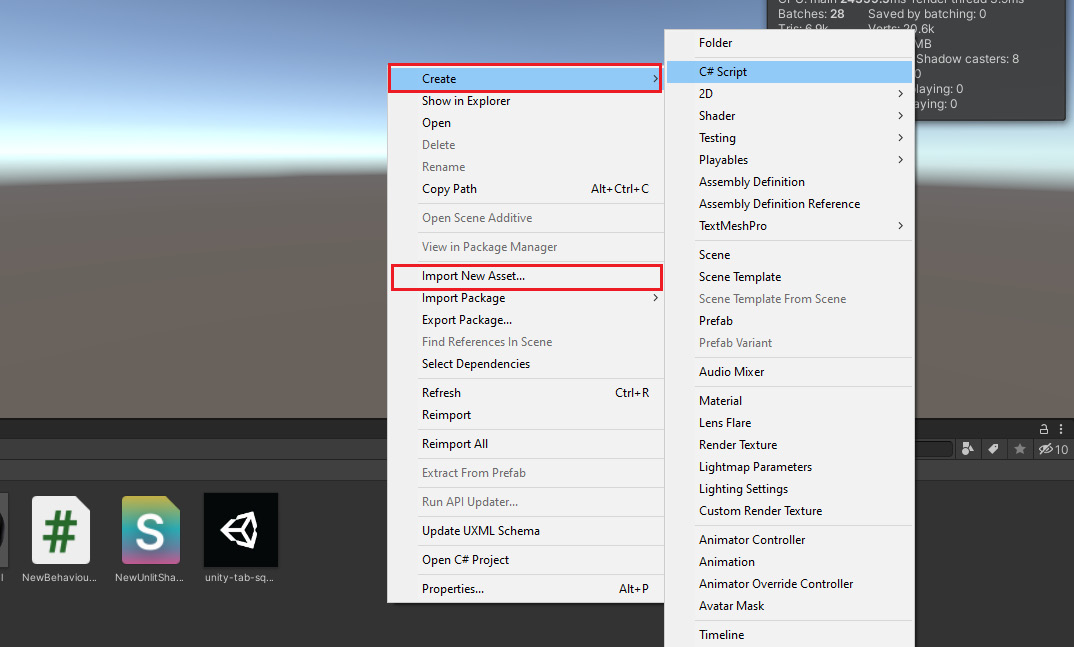Select Assembly Definition in Create submenu
Viewport: 1074px width, 647px height.
(789, 181)
